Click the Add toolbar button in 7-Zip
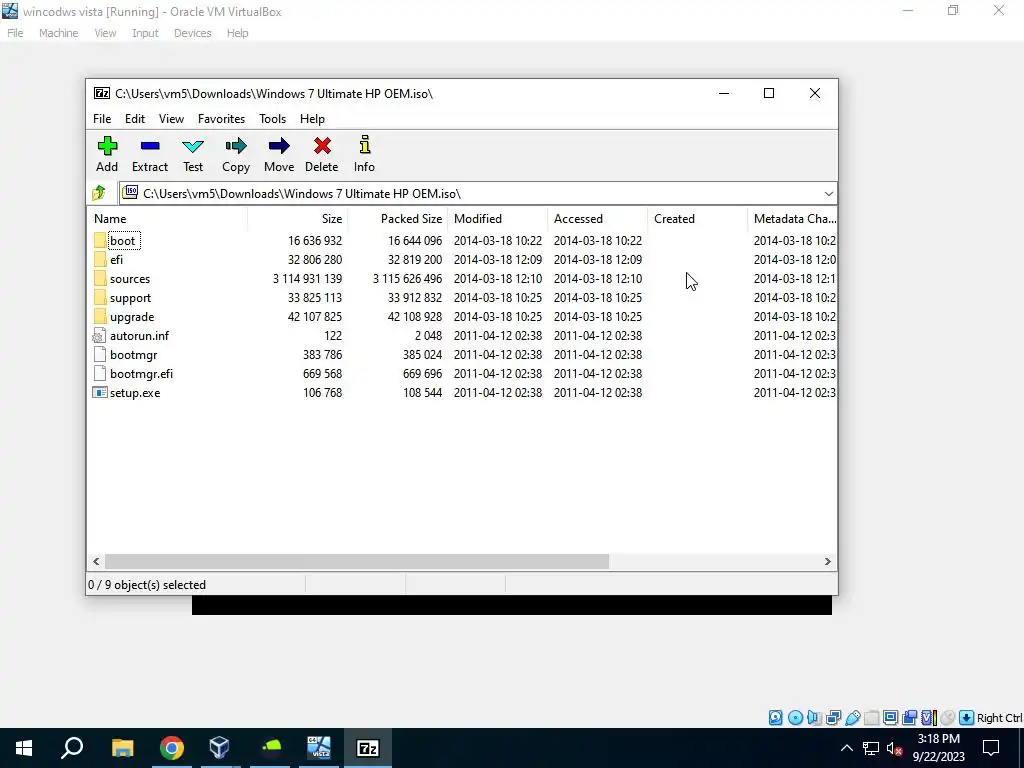The width and height of the screenshot is (1024, 768). [x=107, y=155]
